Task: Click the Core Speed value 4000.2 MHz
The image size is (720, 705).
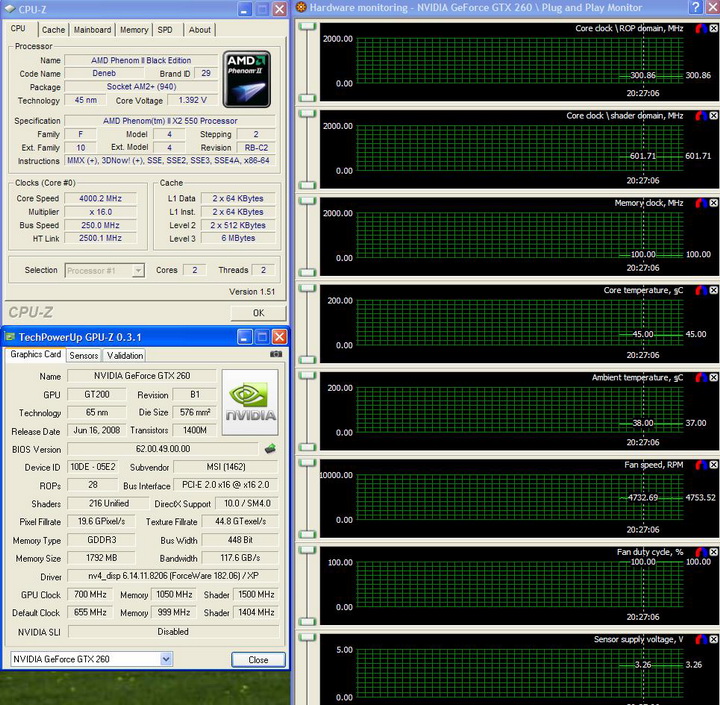Action: point(101,198)
